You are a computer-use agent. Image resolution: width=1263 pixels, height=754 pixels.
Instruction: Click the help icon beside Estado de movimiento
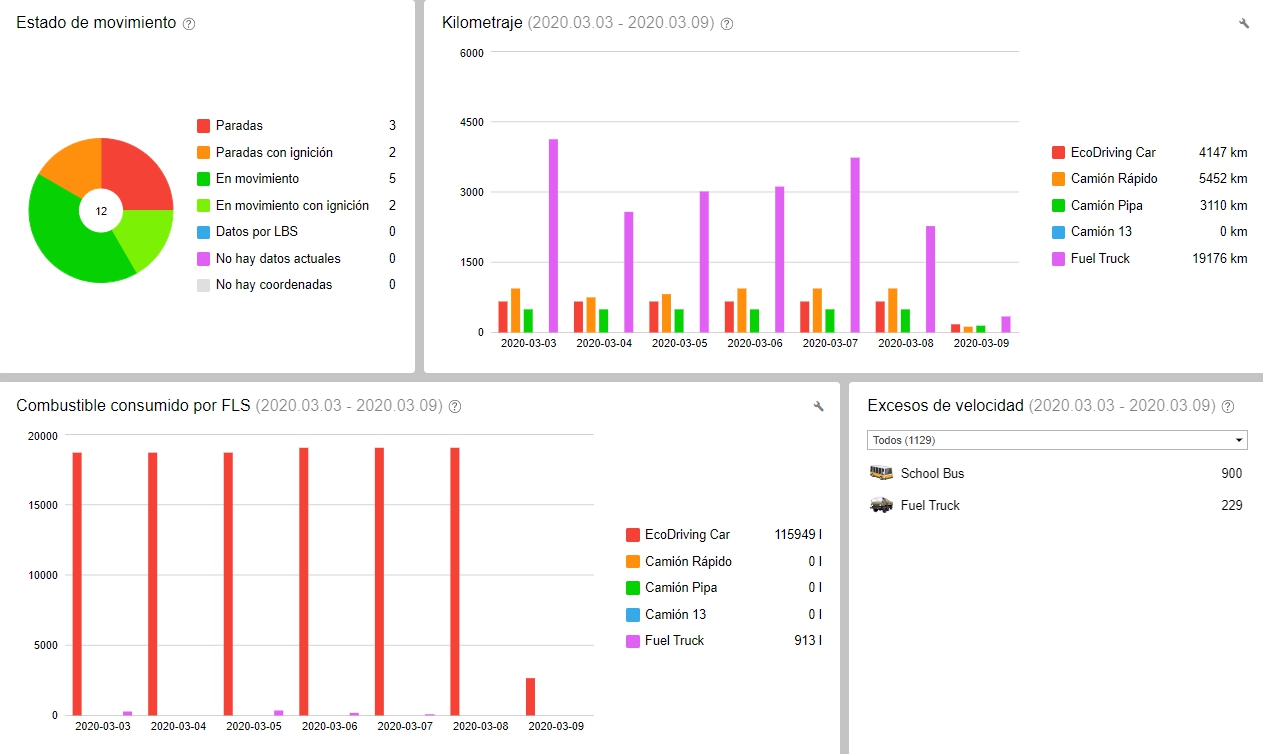(189, 24)
